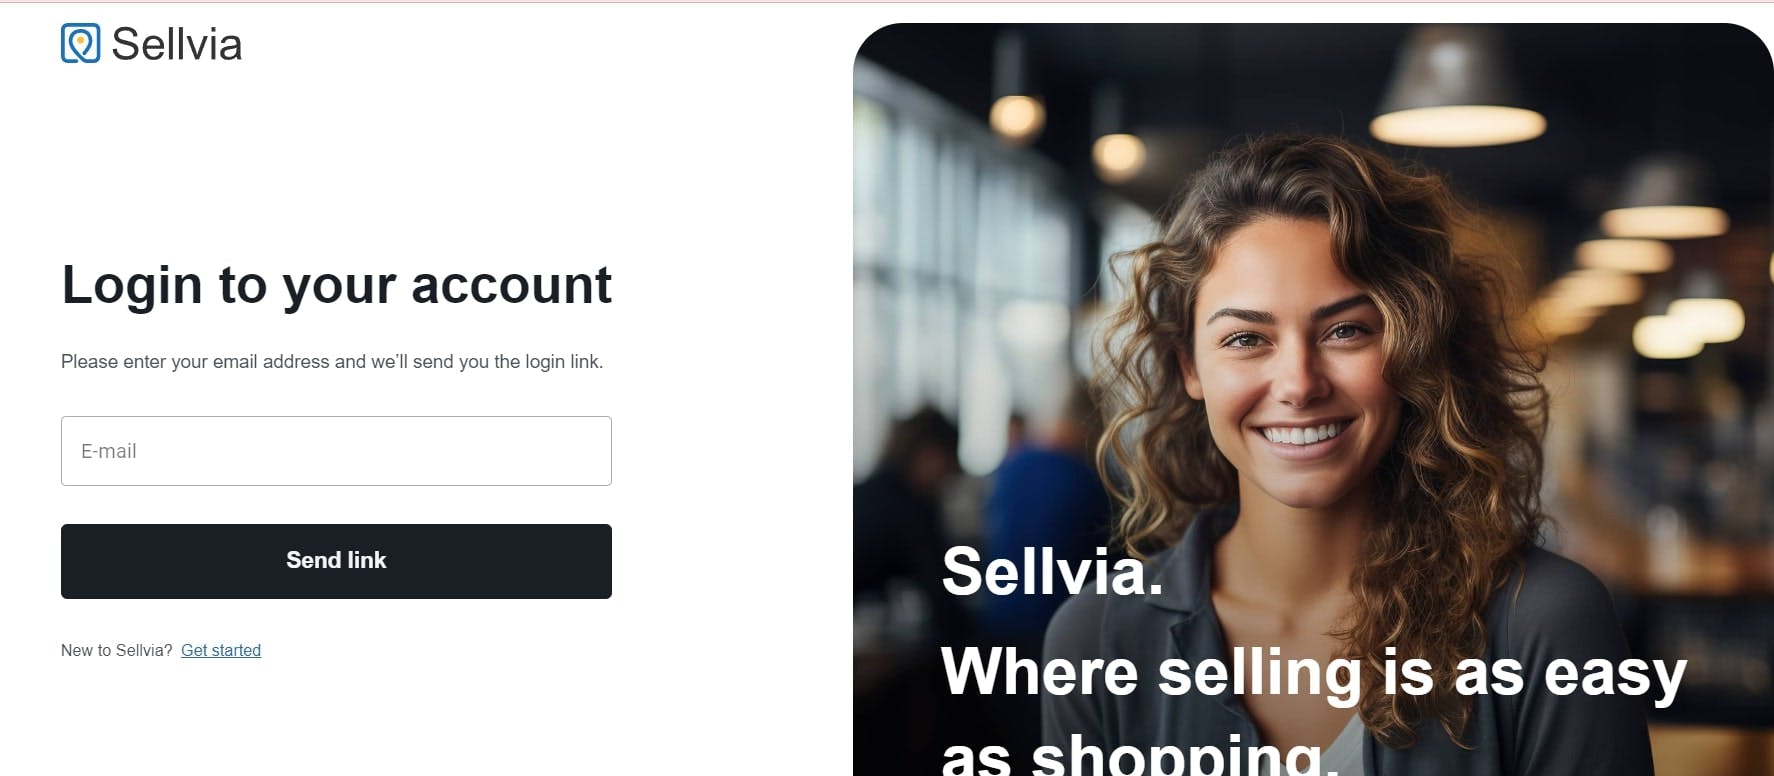Open the Get started link
The width and height of the screenshot is (1774, 776).
point(221,650)
